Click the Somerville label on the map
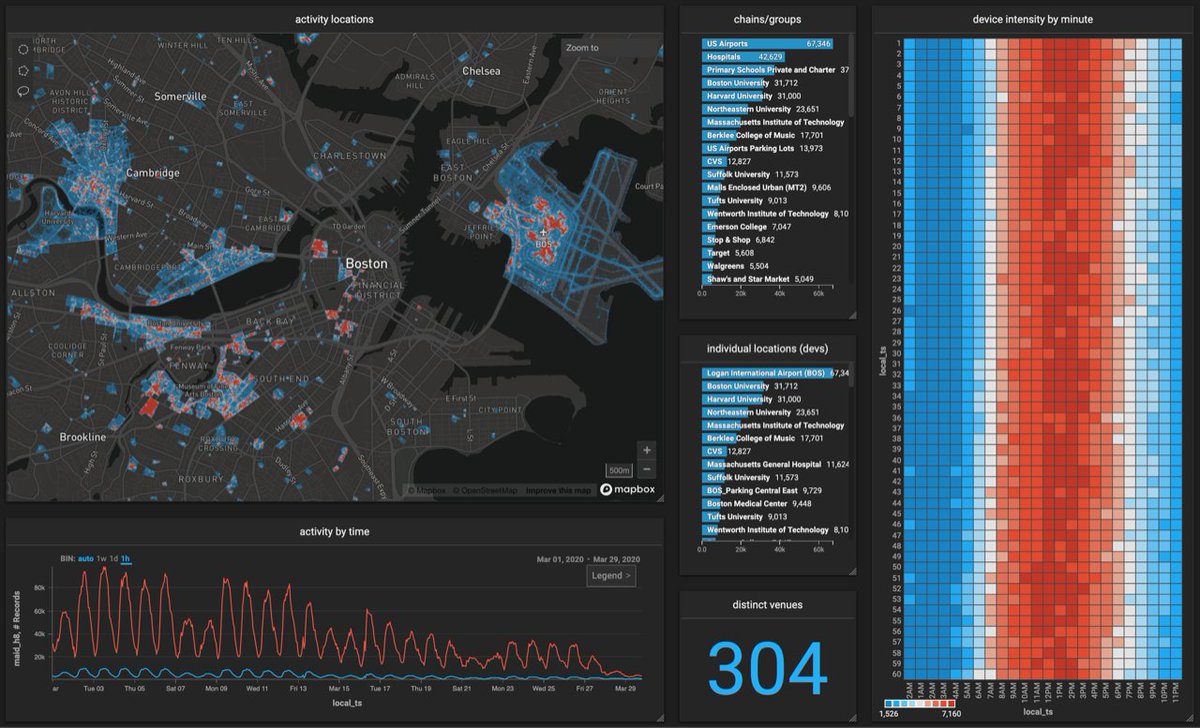Screen dimensions: 1200x728 tap(180, 97)
